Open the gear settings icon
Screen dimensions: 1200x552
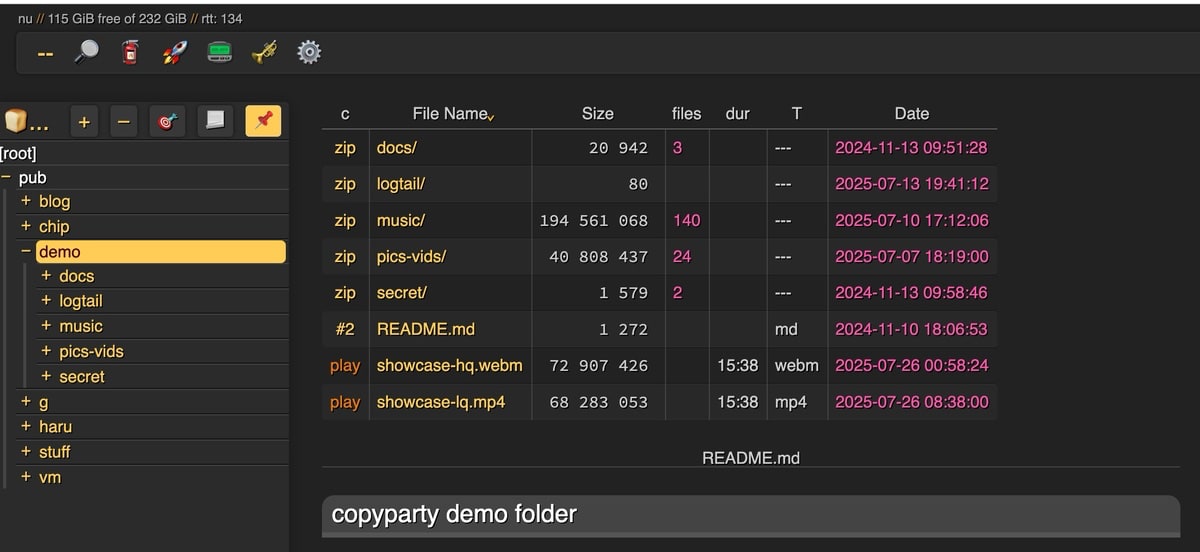tap(309, 52)
